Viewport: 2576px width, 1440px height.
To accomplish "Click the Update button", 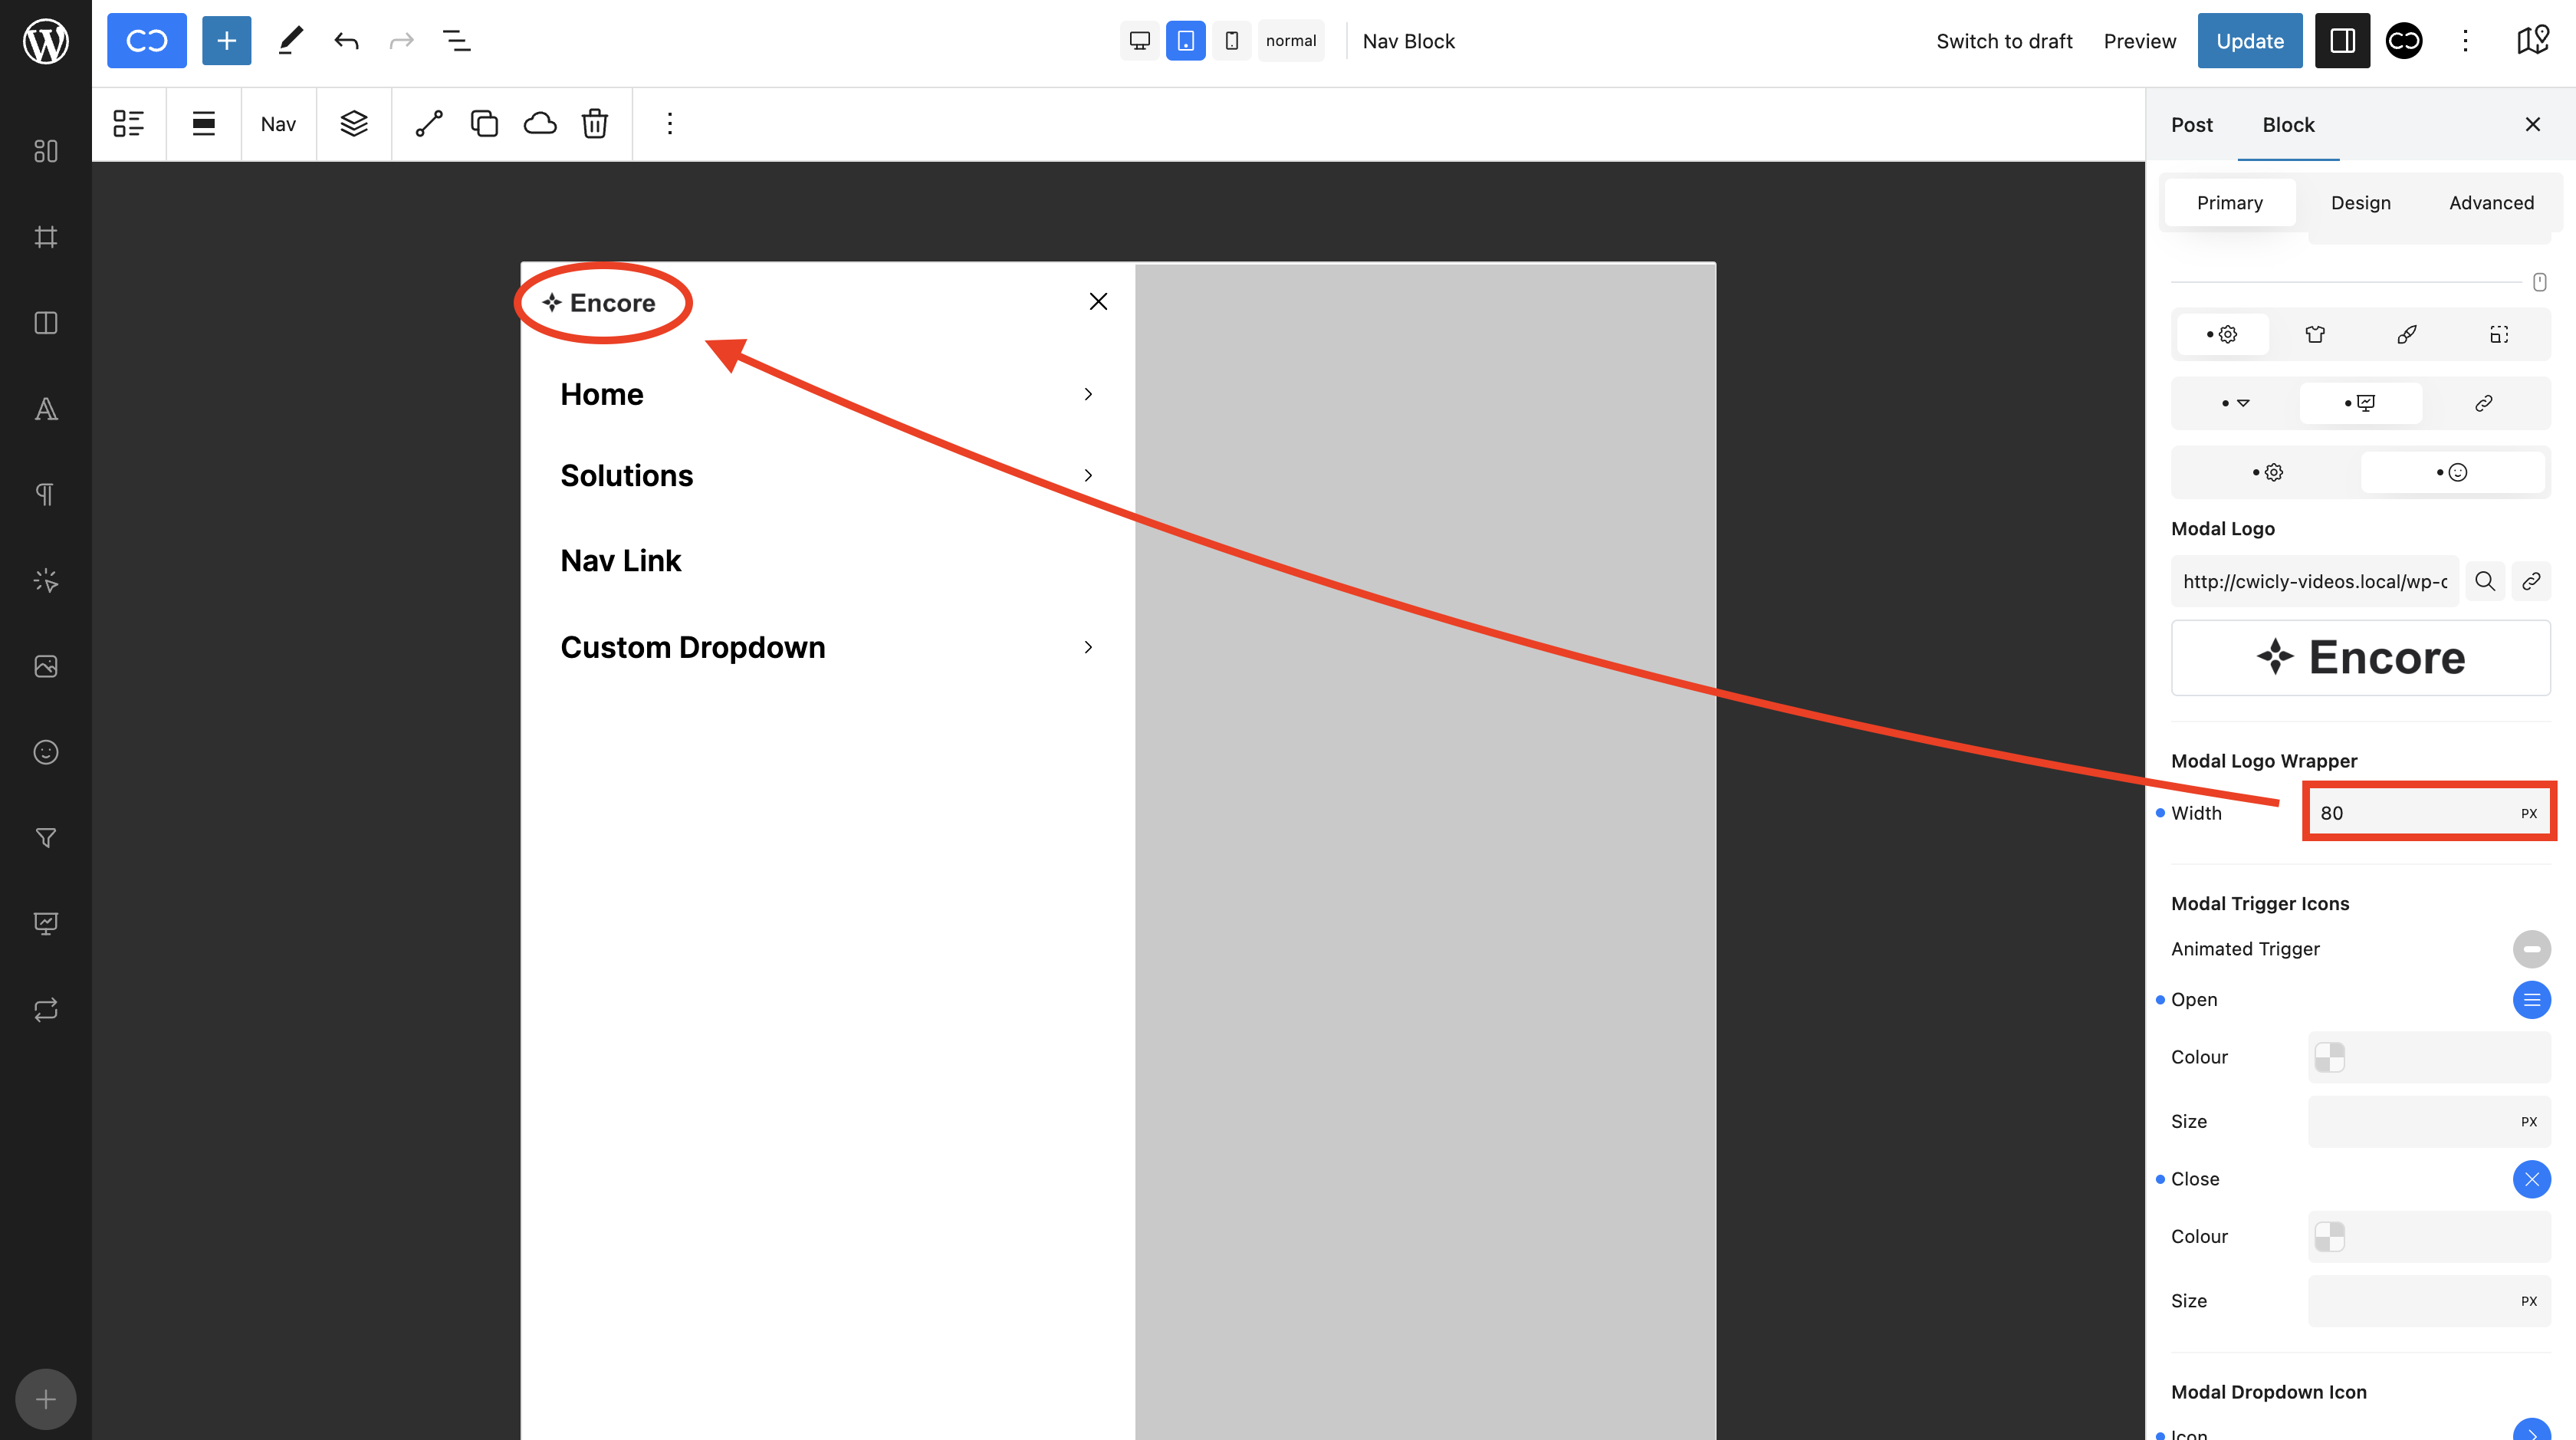I will 2249,41.
